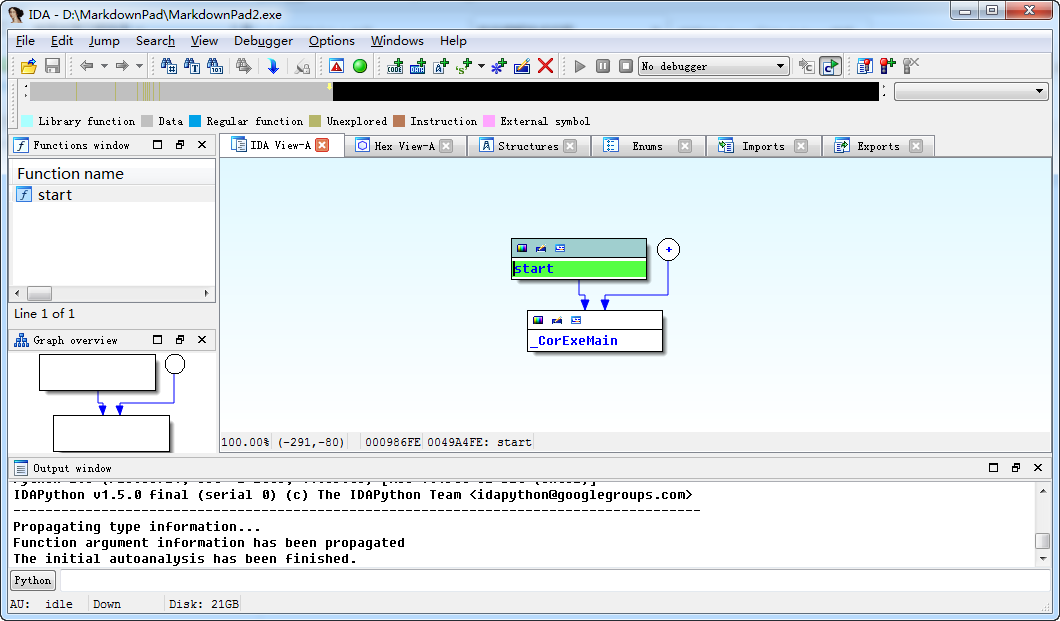This screenshot has width=1060, height=621.
Task: Float the Functions window panel
Action: tap(180, 145)
